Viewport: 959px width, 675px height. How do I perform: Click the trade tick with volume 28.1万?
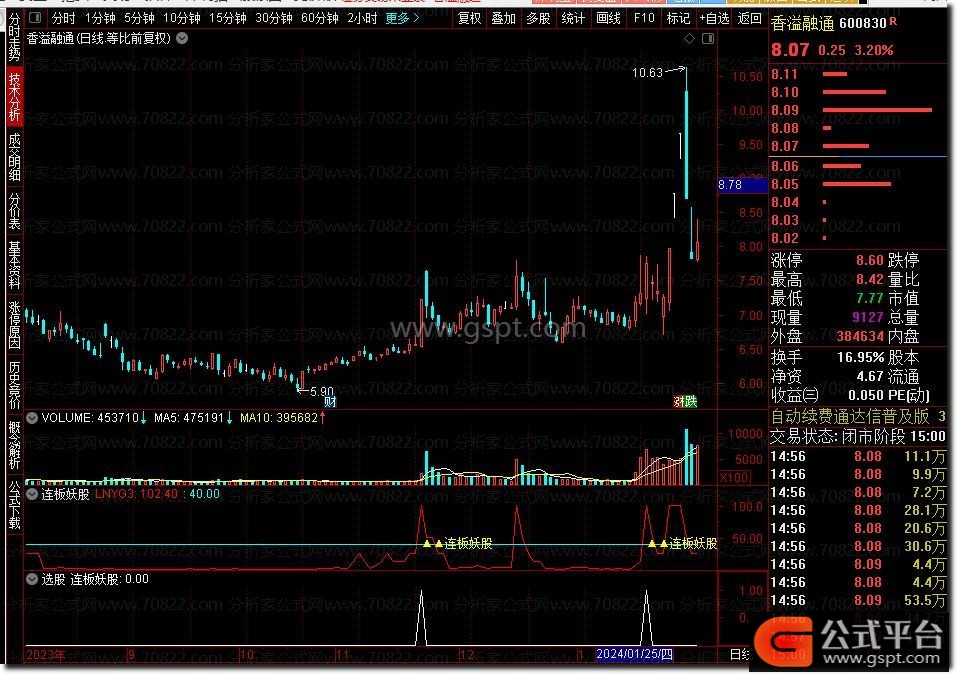tap(858, 511)
